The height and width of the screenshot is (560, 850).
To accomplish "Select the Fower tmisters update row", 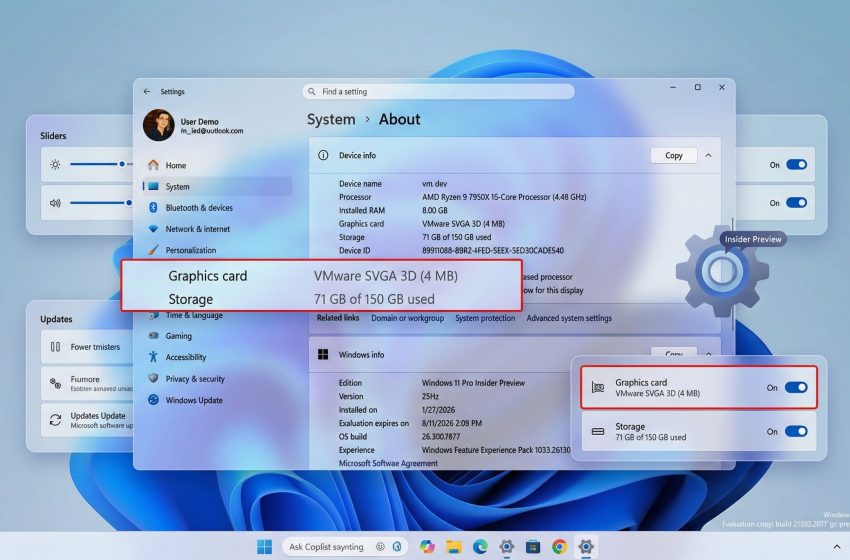I will (87, 346).
